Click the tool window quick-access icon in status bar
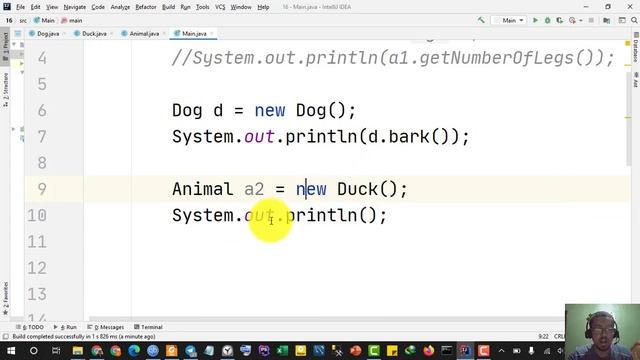Image resolution: width=640 pixels, height=360 pixels. tap(5, 337)
